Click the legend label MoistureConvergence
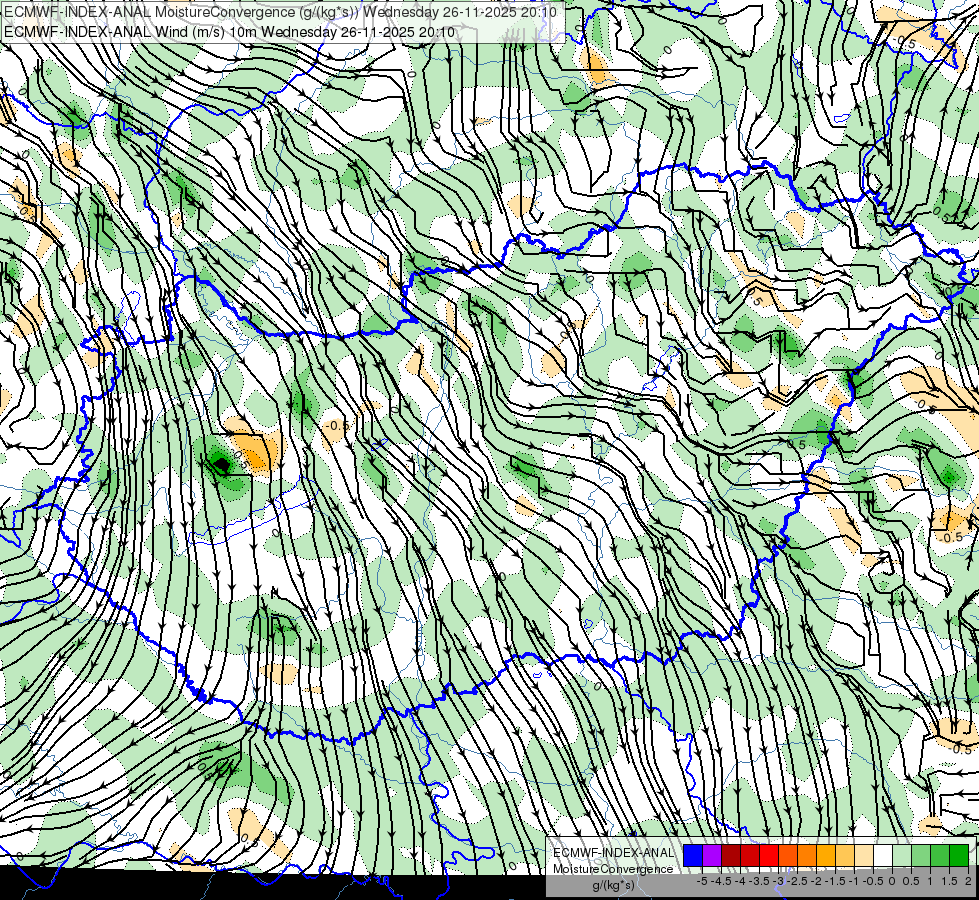The image size is (979, 900). 613,869
